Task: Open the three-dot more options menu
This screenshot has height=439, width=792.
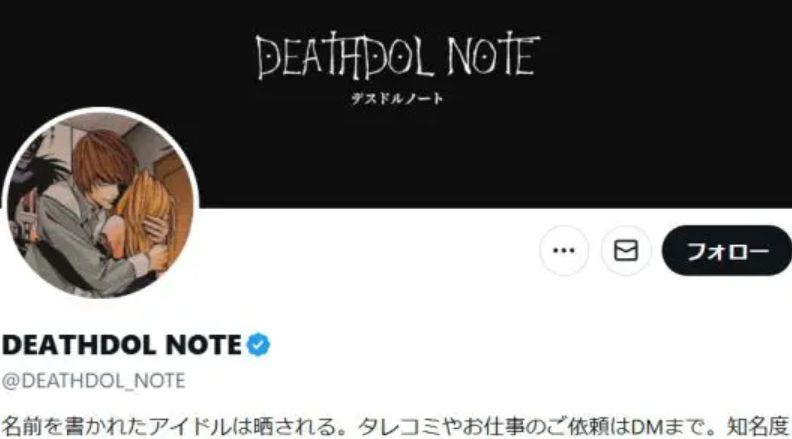Action: pyautogui.click(x=564, y=251)
